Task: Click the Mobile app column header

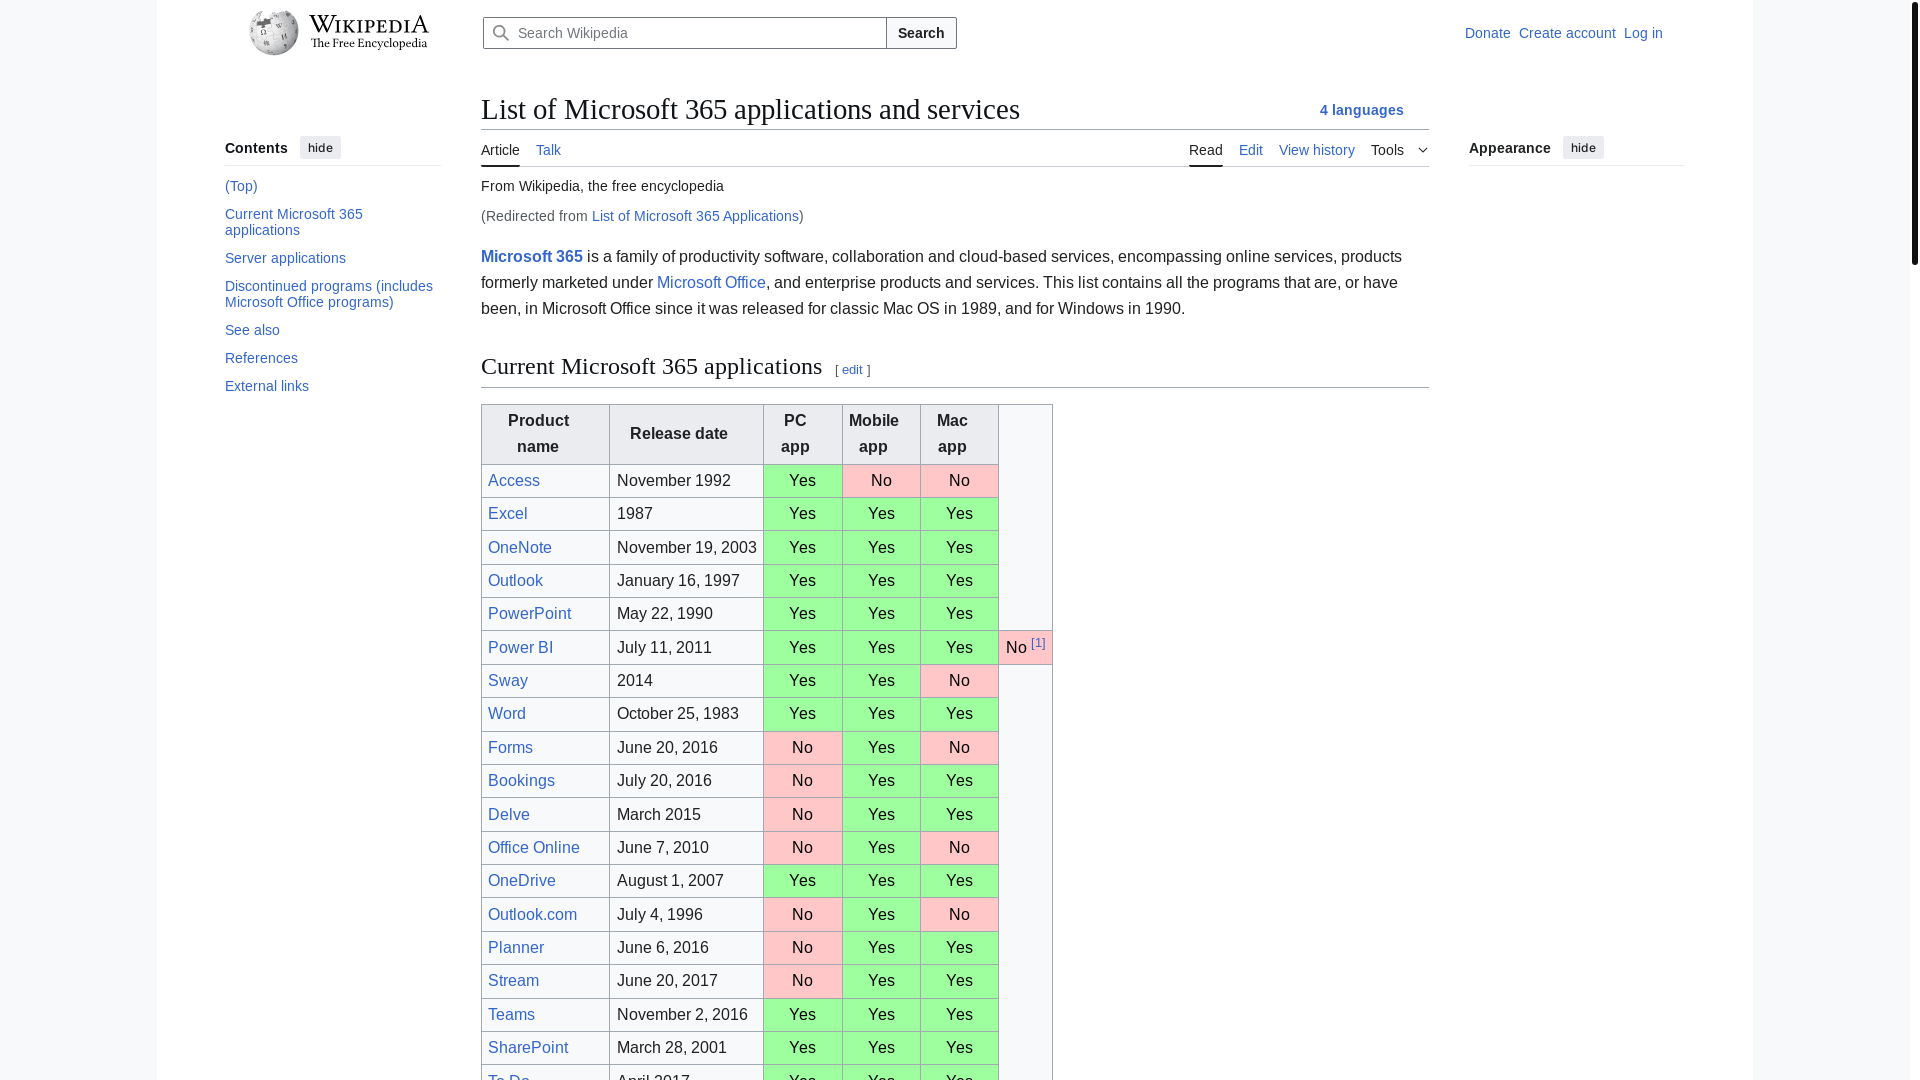Action: [x=881, y=434]
